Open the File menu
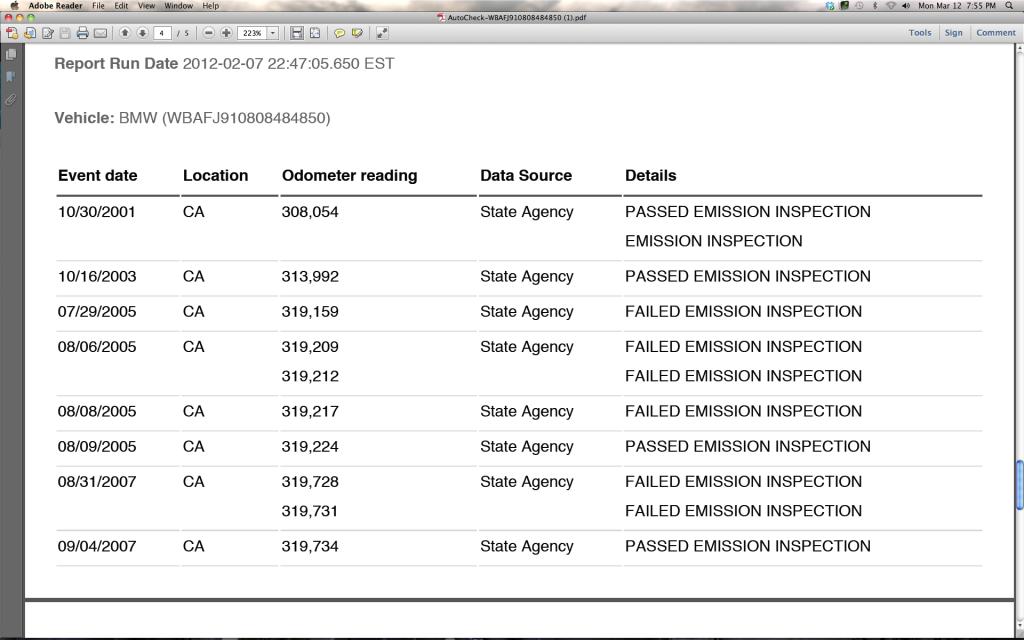This screenshot has width=1024, height=640. [98, 5]
